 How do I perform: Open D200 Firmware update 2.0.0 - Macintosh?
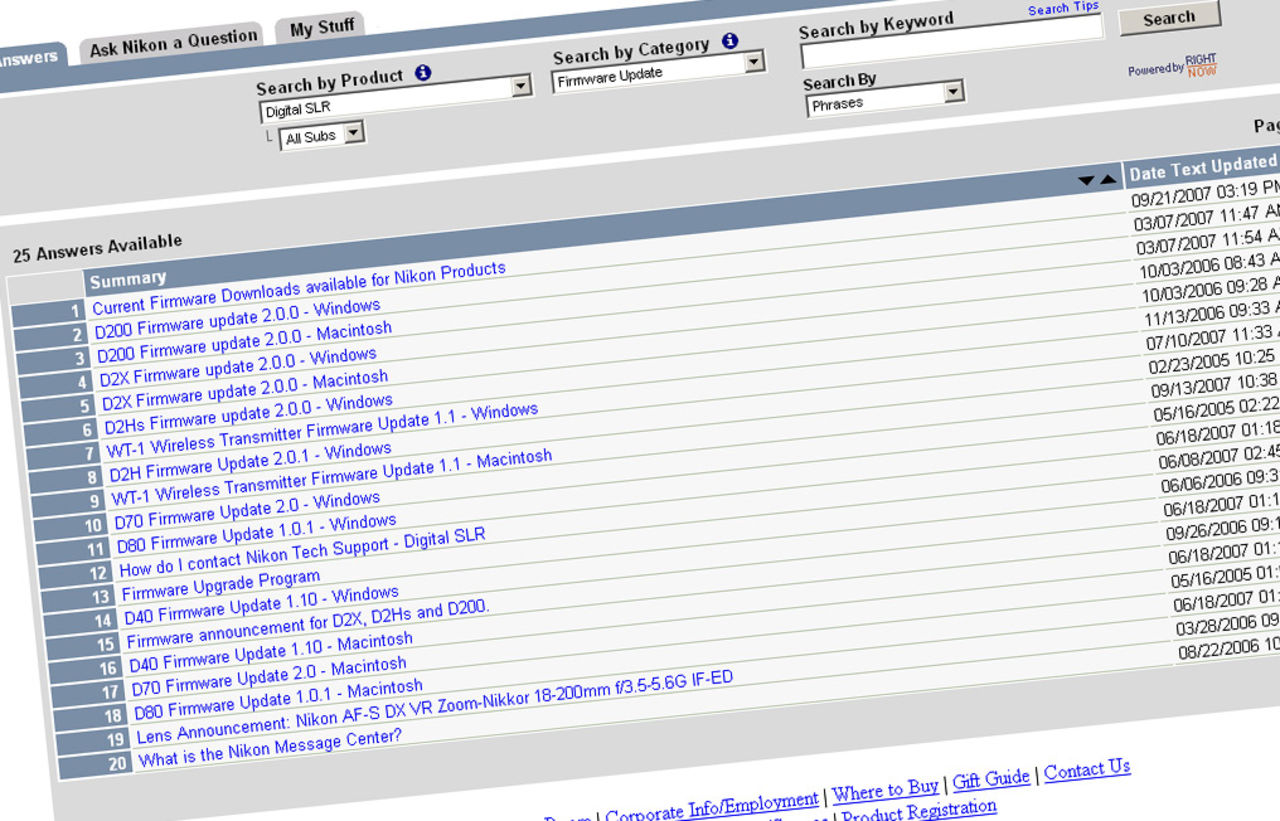[244, 342]
